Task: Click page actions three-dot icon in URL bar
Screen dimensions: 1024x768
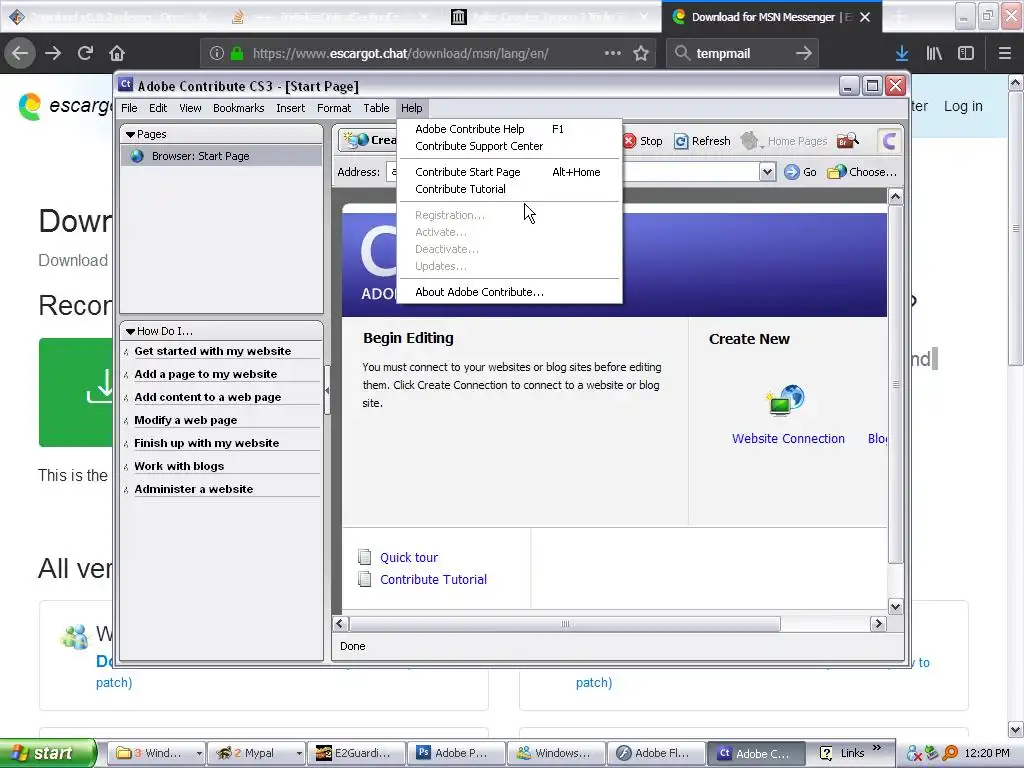Action: (x=613, y=53)
